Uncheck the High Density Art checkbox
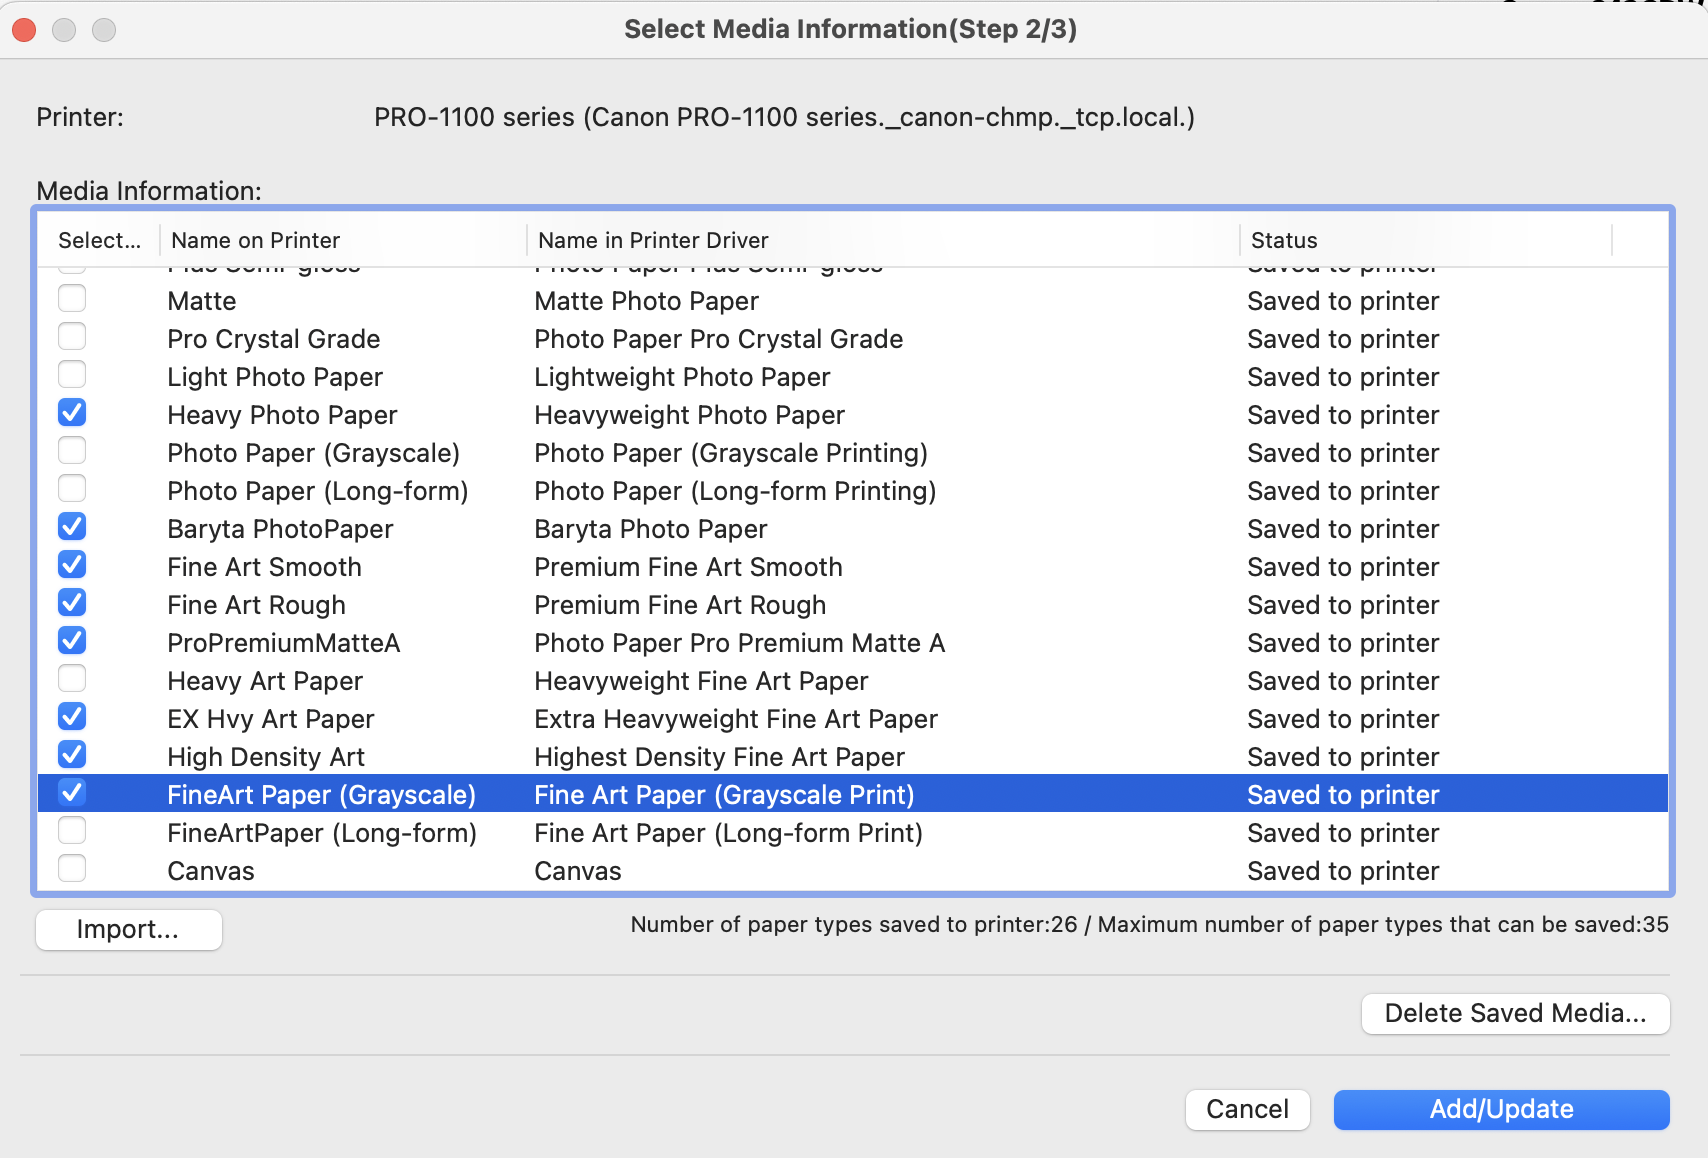 [71, 754]
